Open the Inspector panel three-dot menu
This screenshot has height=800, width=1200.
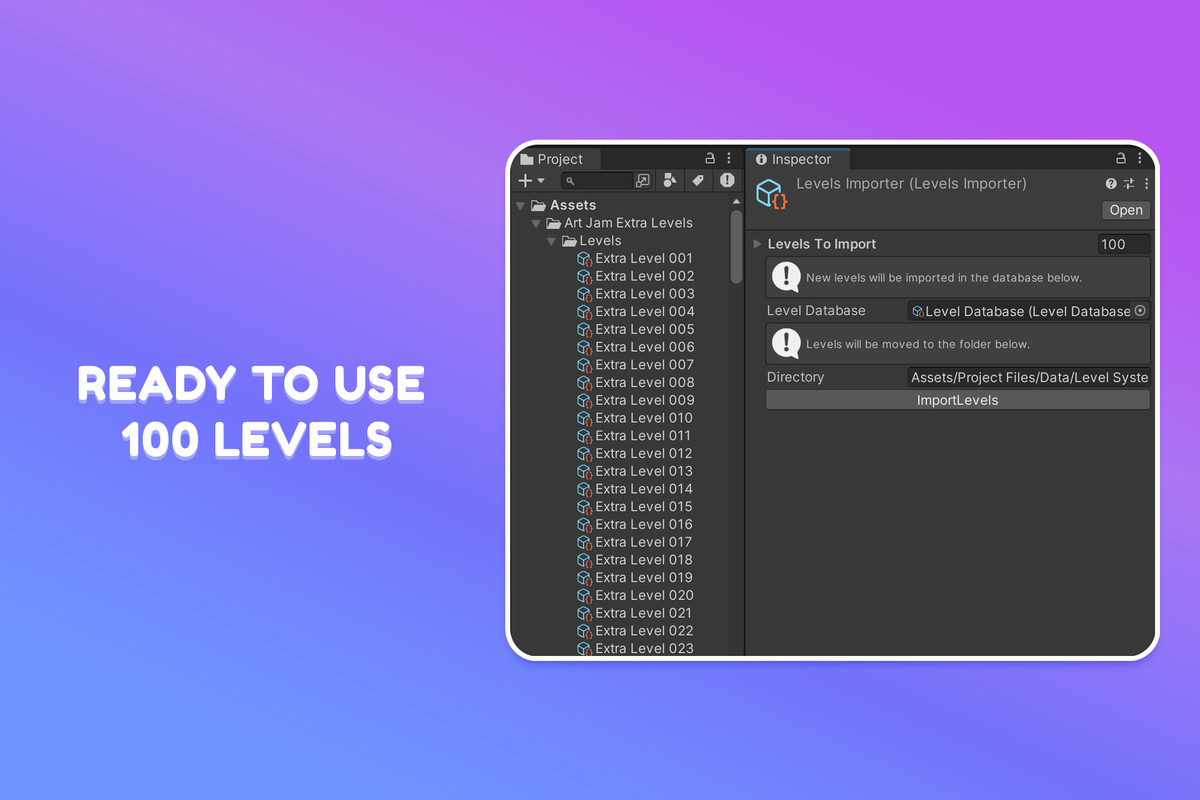click(x=1139, y=158)
